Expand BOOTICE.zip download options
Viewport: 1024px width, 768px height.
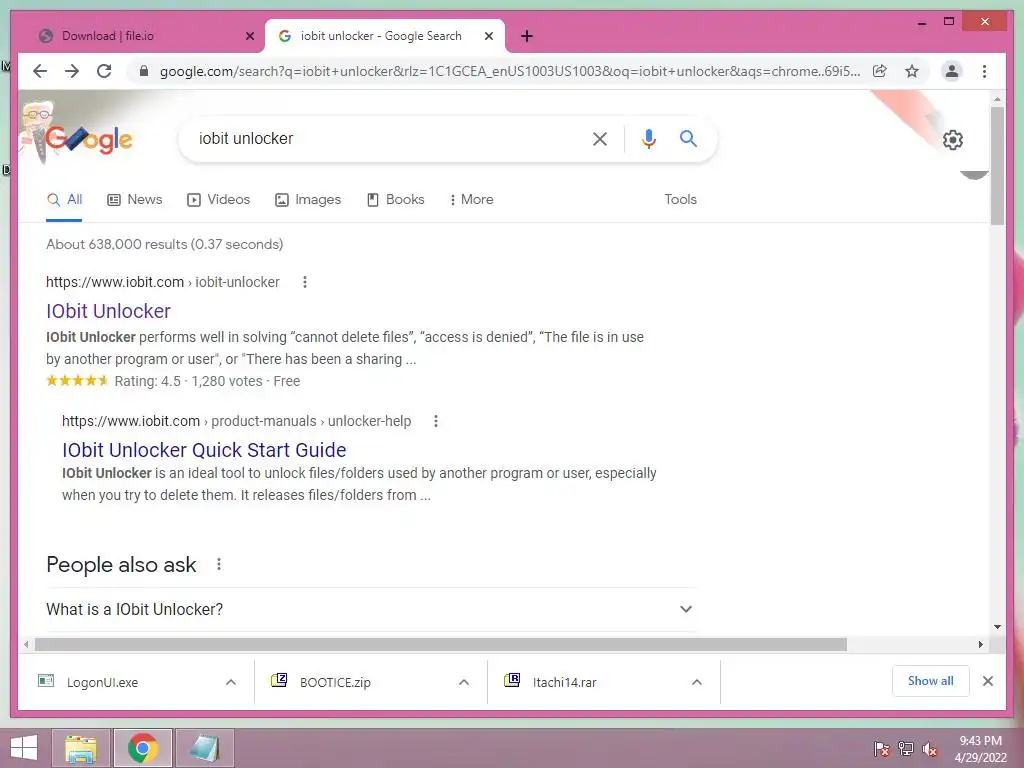(x=464, y=682)
